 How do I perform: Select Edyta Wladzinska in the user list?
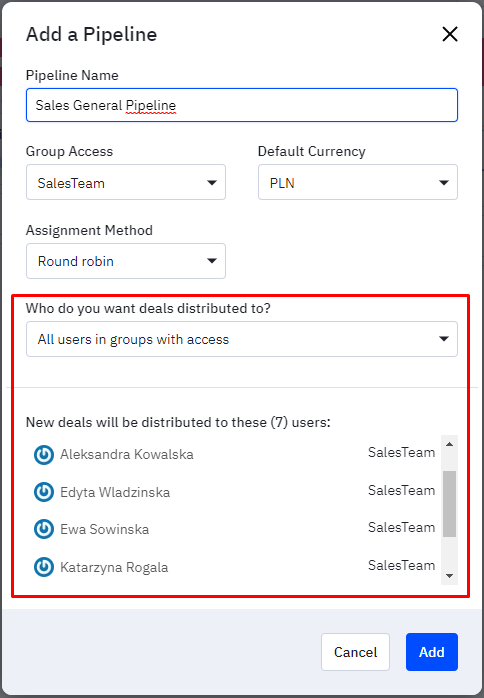click(115, 492)
